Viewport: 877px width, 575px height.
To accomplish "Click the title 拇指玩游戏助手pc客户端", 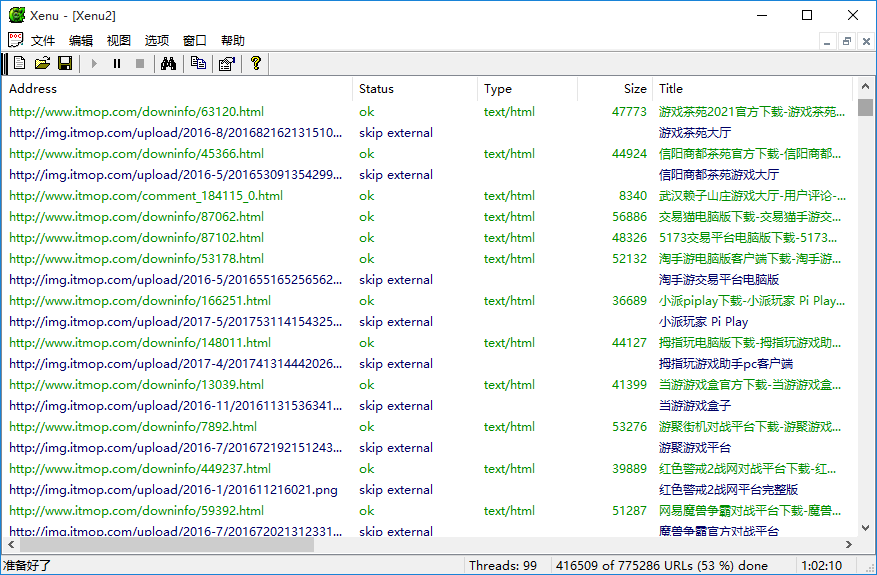I will [x=725, y=364].
